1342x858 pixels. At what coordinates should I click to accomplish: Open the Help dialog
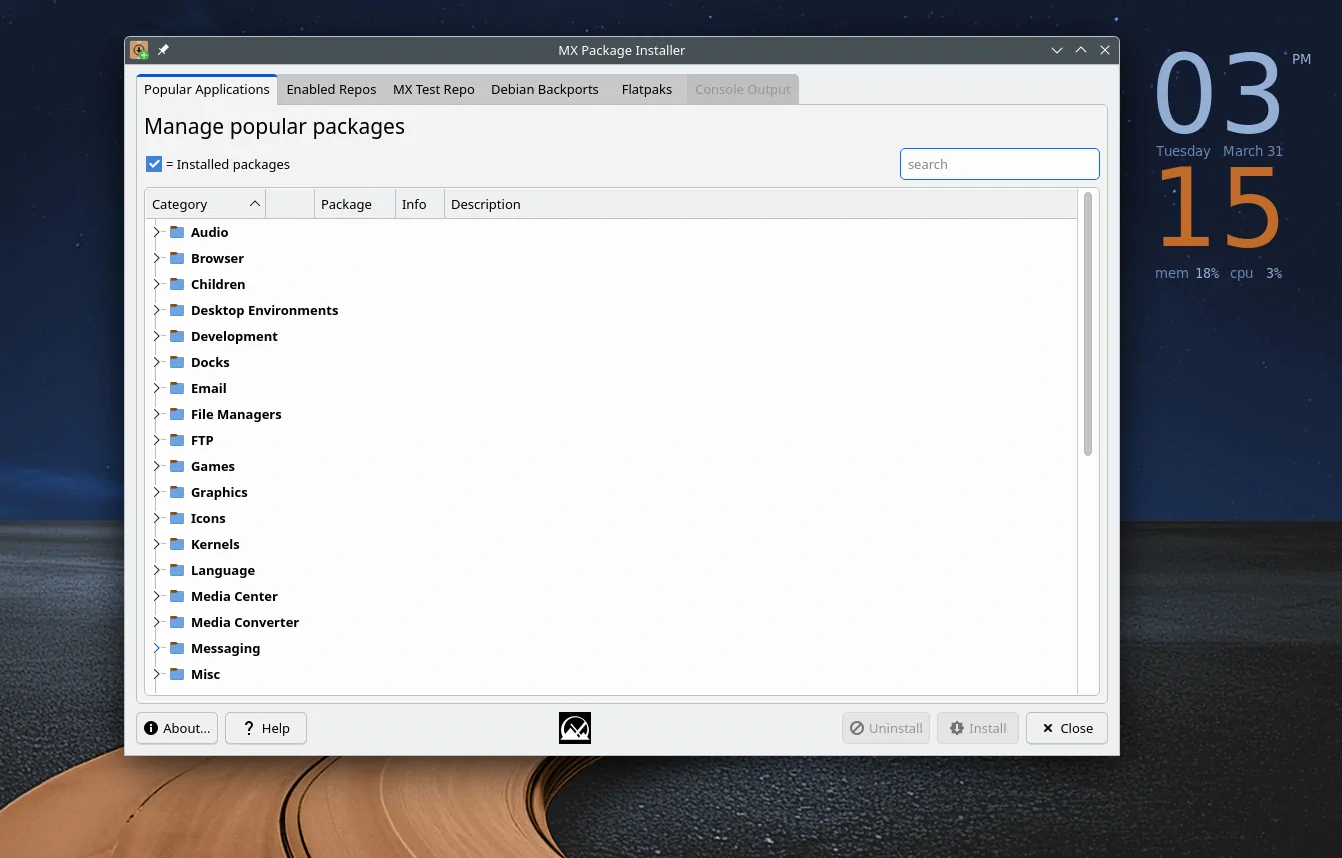(x=265, y=728)
